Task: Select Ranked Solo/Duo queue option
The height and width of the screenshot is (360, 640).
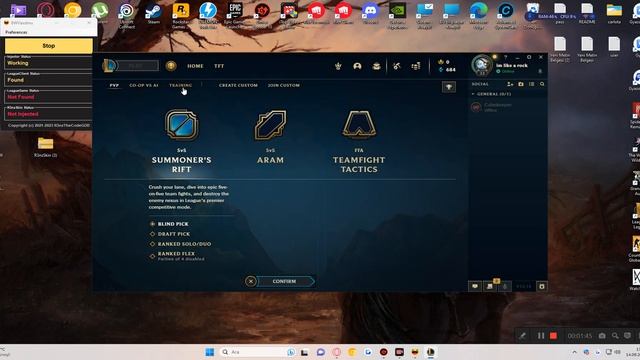Action: pos(180,244)
